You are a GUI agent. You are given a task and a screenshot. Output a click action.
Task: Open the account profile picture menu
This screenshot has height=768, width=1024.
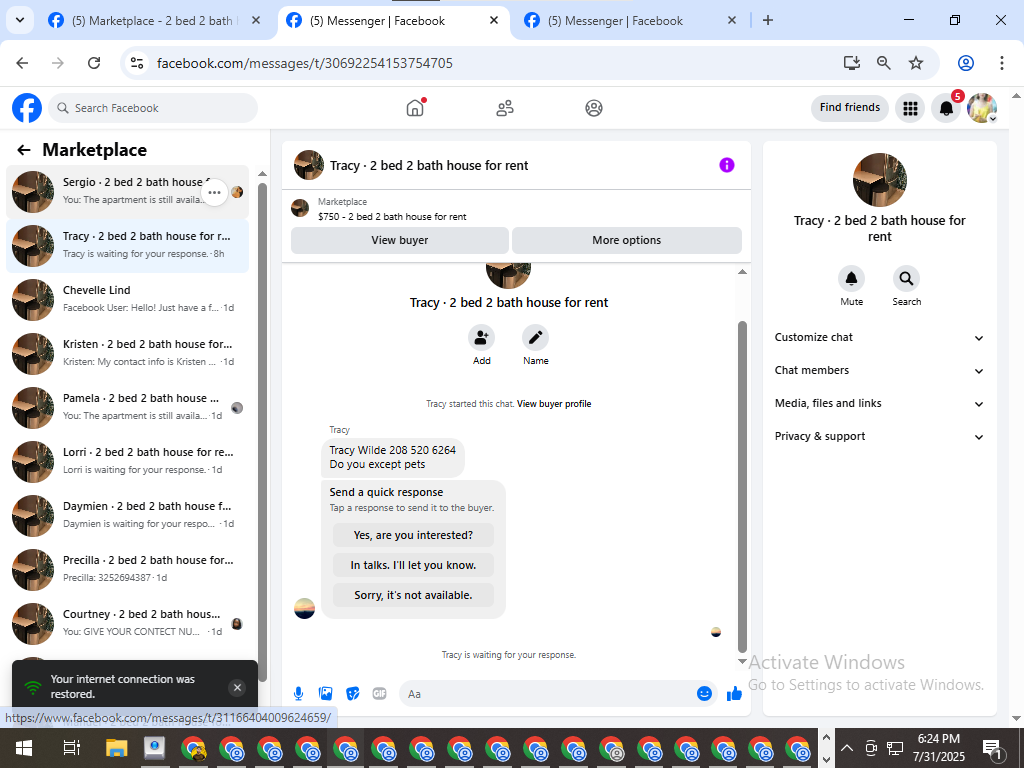click(982, 108)
